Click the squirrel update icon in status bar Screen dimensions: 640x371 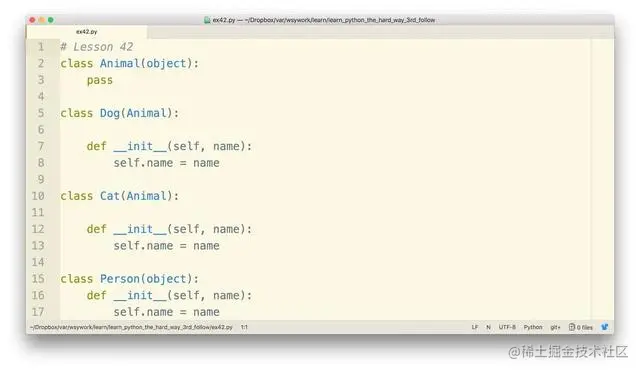pyautogui.click(x=604, y=327)
